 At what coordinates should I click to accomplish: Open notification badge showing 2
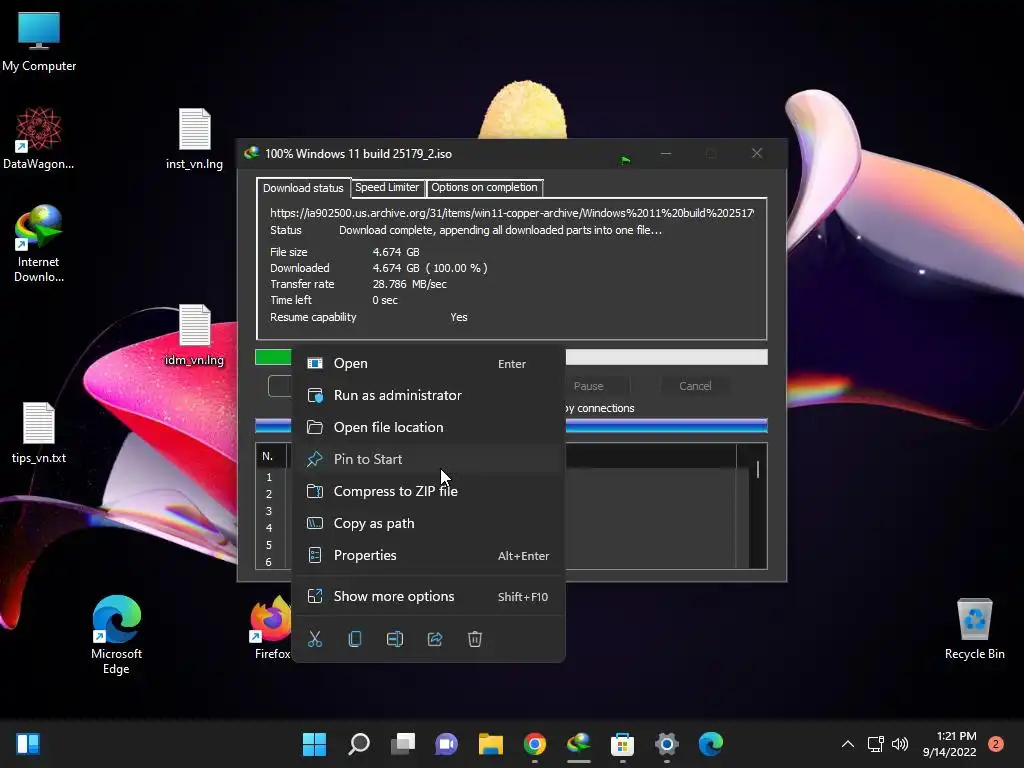click(996, 744)
